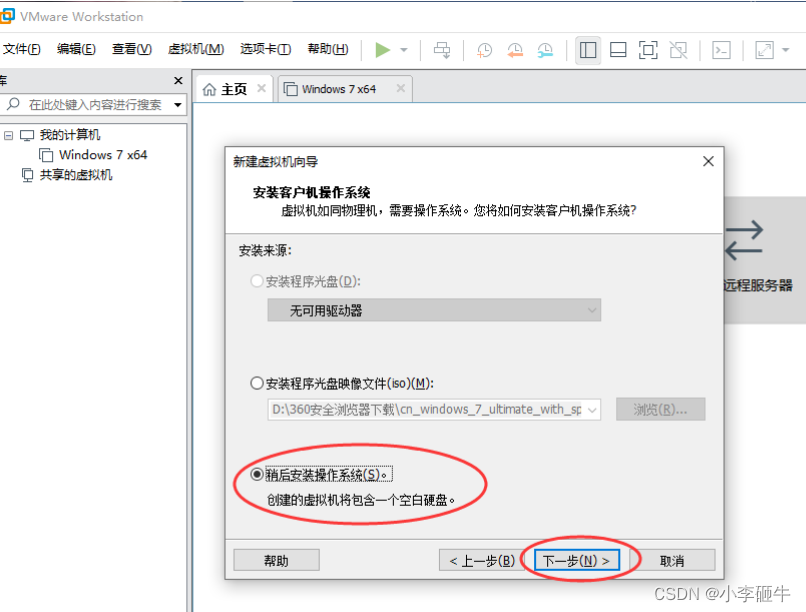Screen dimensions: 806x612
Task: Close the Windows 7 x64 tab
Action: click(401, 88)
